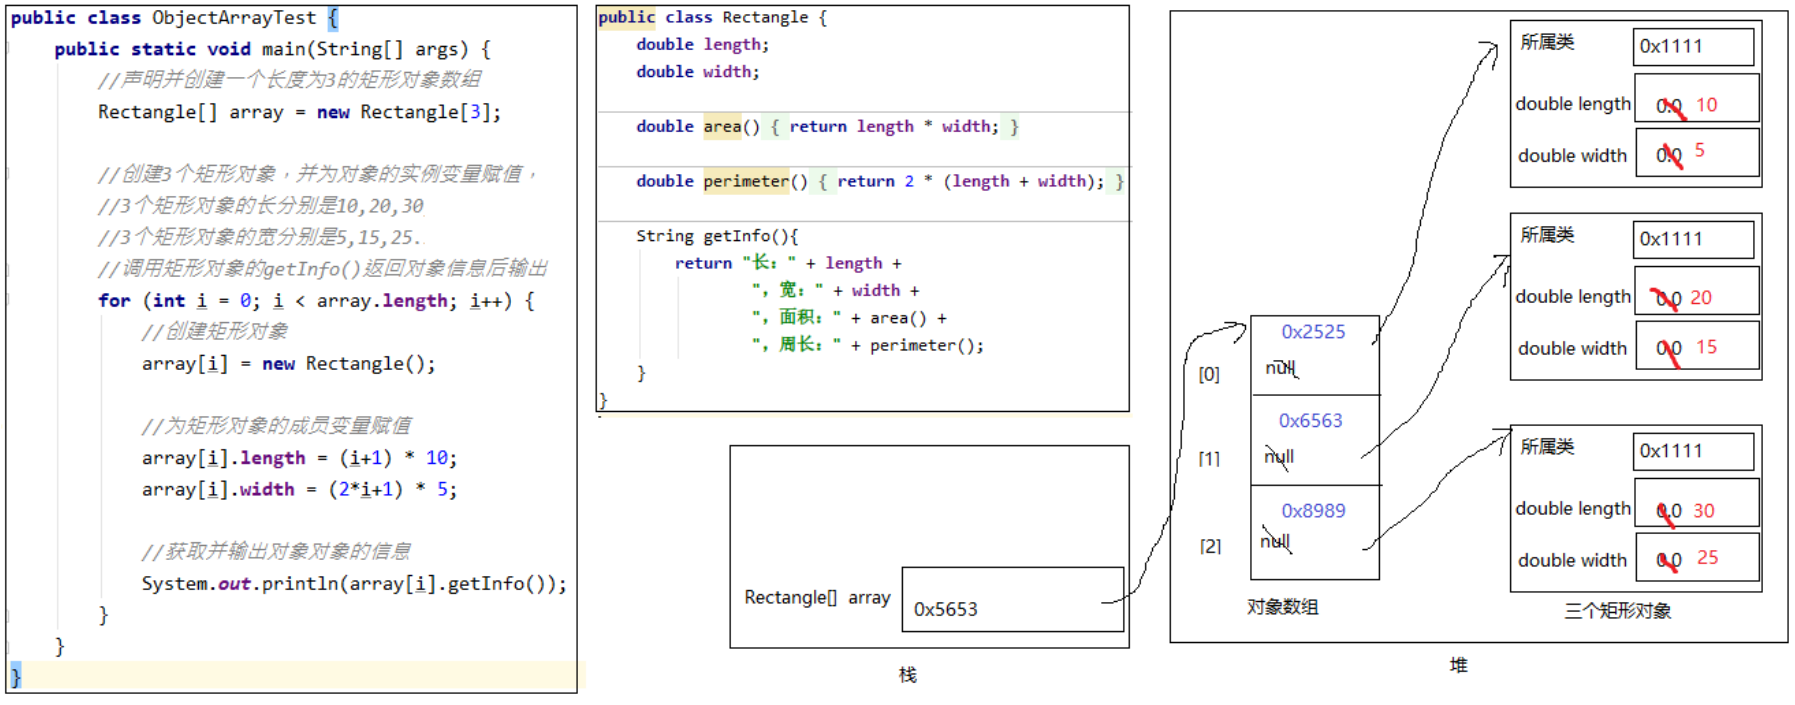Click the comment listing widths 5,15,25

pyautogui.click(x=260, y=237)
